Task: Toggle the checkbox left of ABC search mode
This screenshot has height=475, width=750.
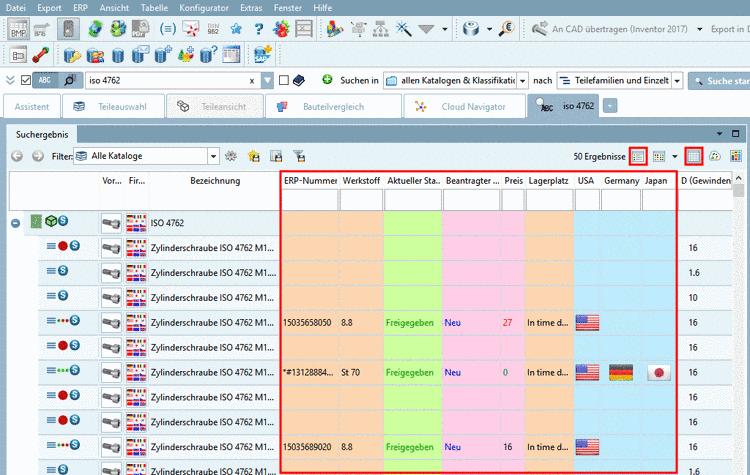Action: pos(26,80)
